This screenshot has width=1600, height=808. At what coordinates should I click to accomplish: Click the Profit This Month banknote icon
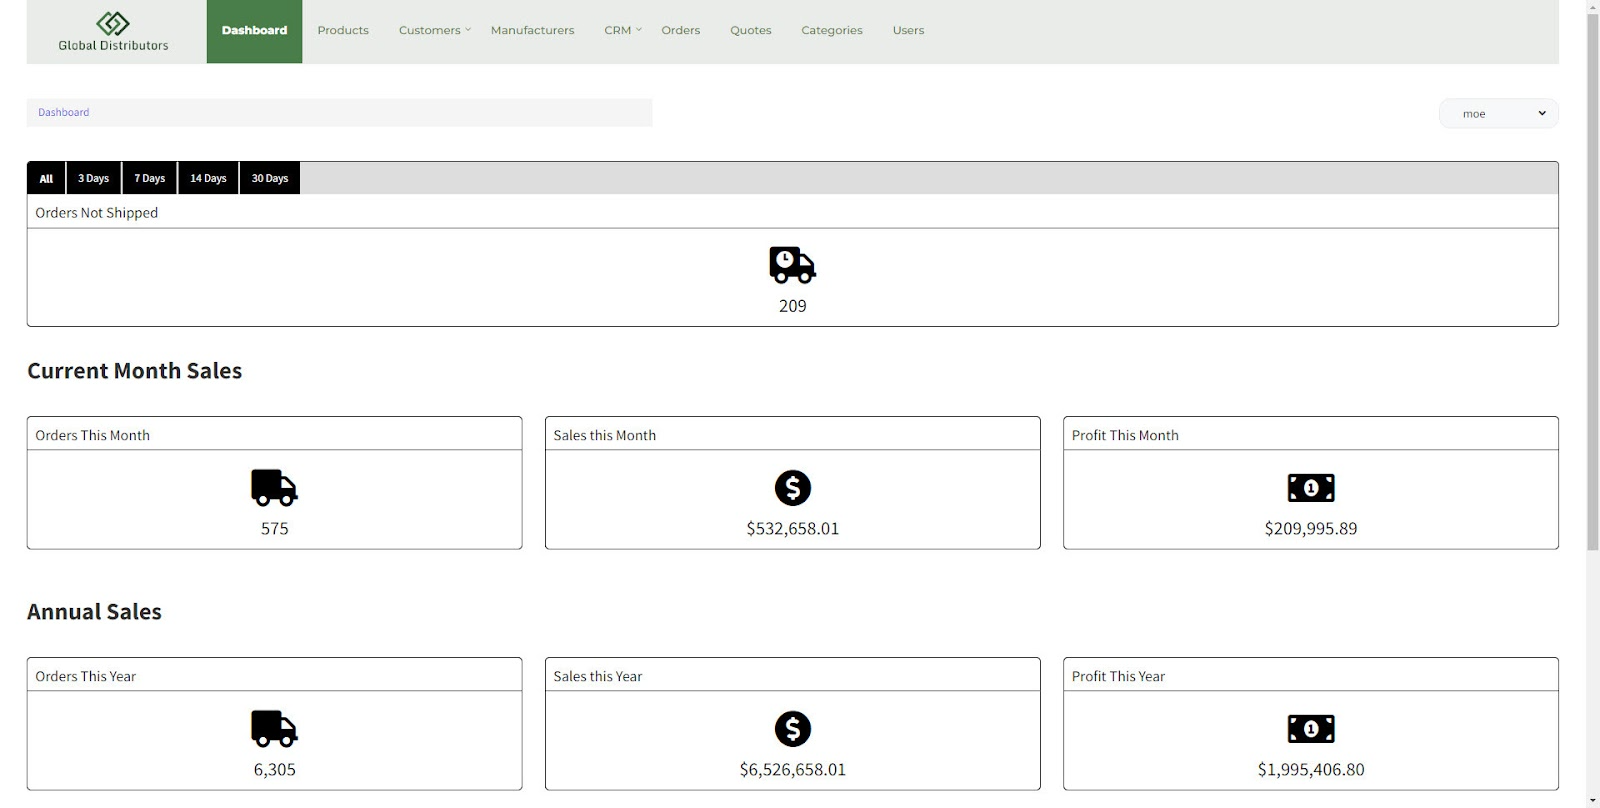coord(1311,488)
